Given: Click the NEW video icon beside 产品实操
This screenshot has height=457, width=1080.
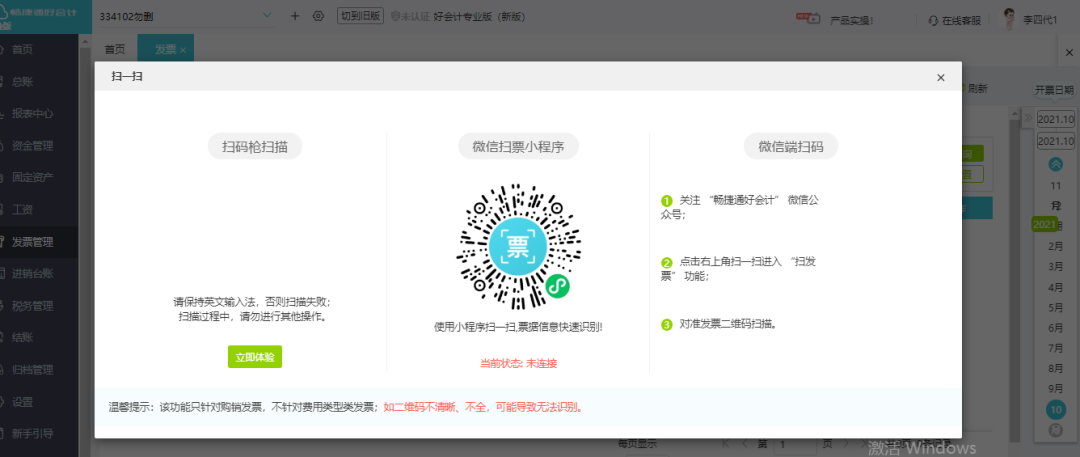Looking at the screenshot, I should click(807, 18).
